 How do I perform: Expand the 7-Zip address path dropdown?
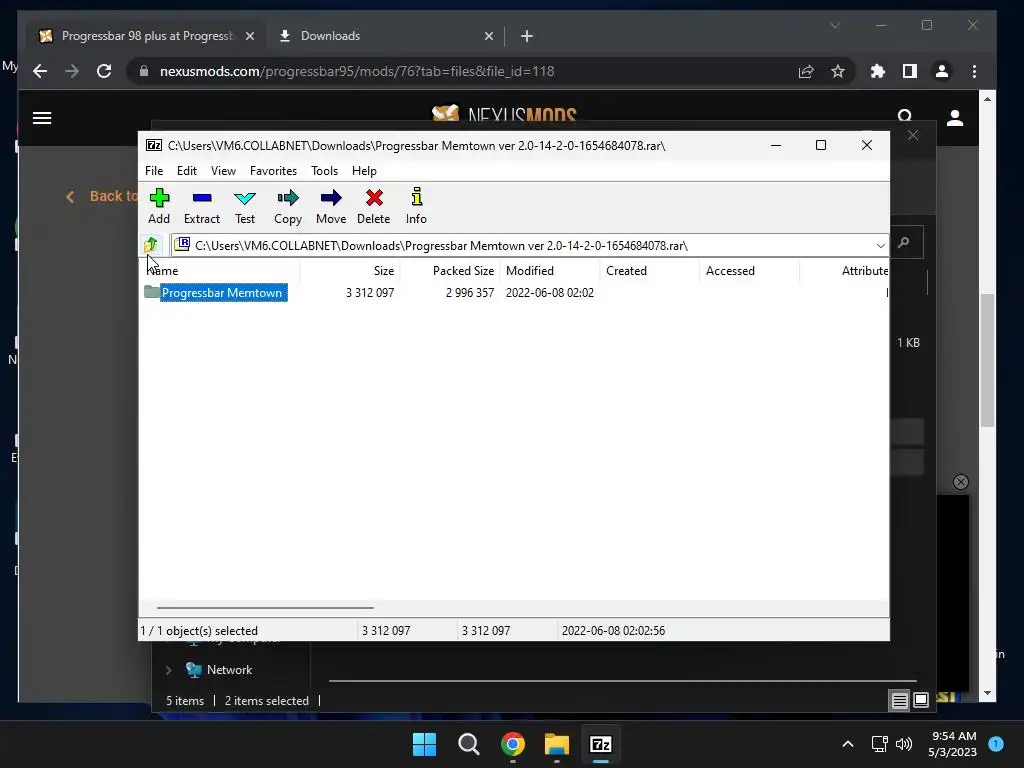pyautogui.click(x=880, y=246)
